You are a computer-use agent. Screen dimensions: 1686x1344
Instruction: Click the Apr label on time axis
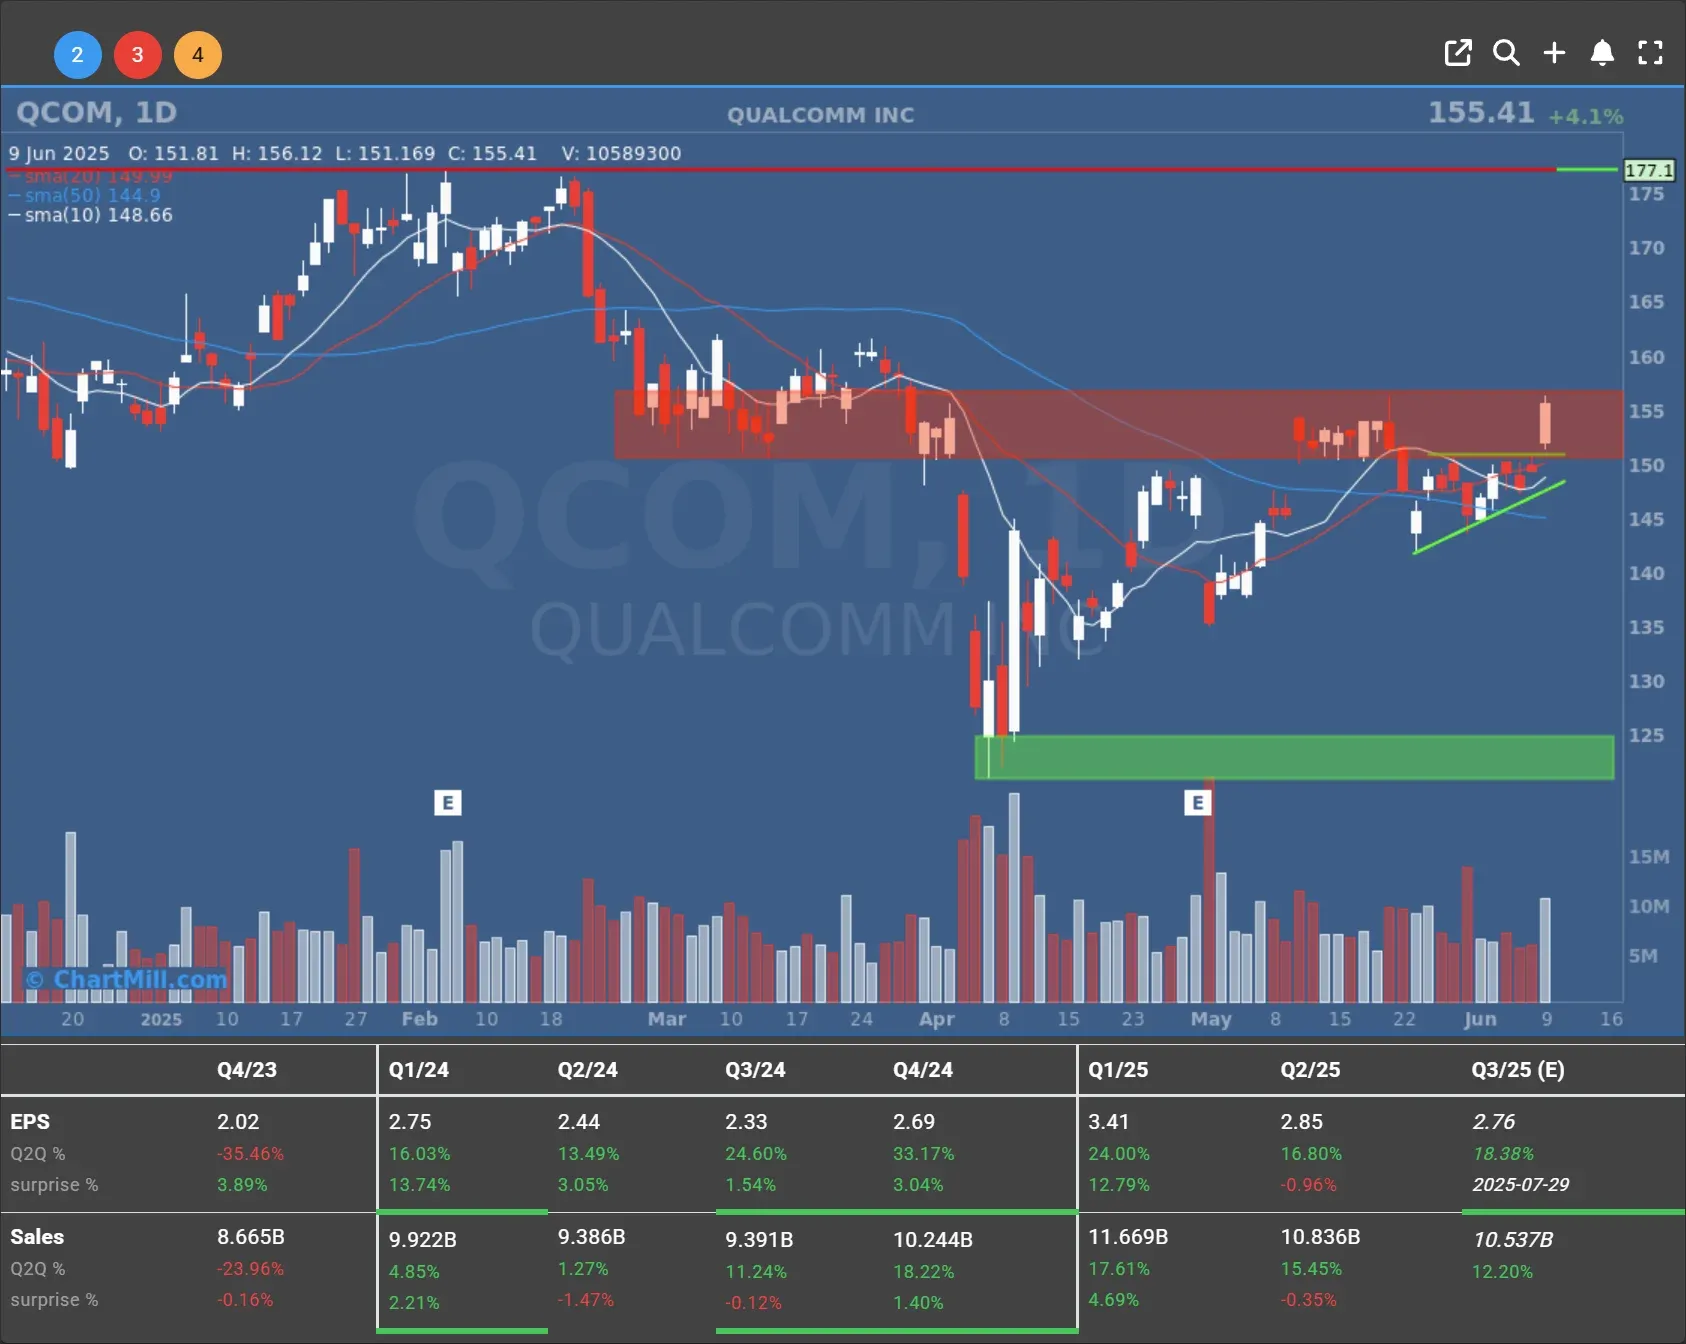(x=936, y=1019)
